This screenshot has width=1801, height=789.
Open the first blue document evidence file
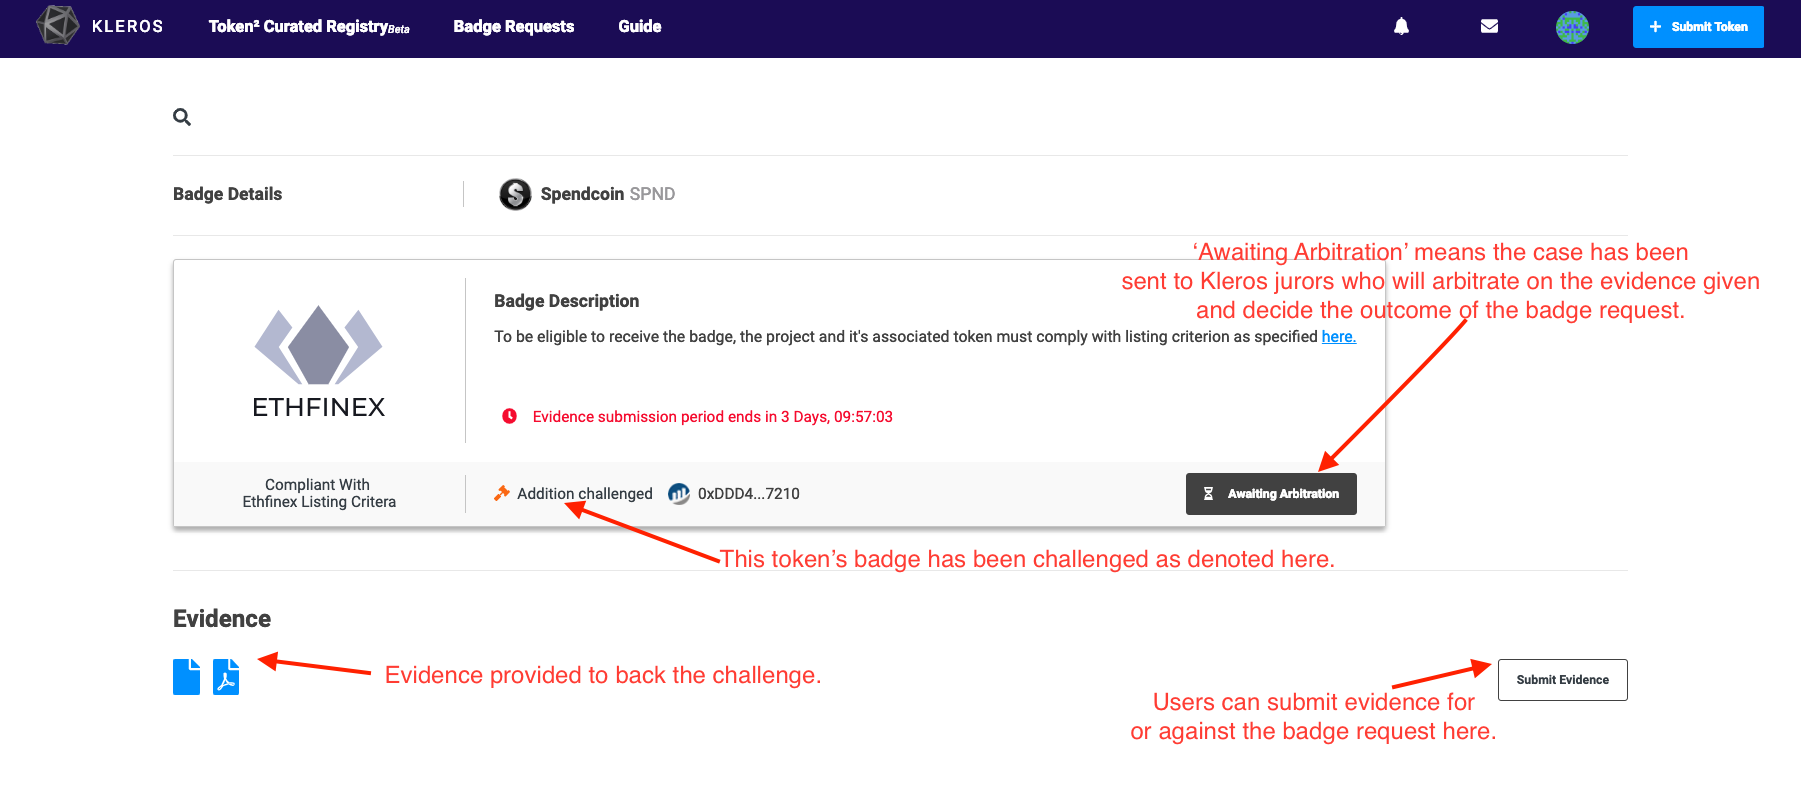tap(186, 677)
